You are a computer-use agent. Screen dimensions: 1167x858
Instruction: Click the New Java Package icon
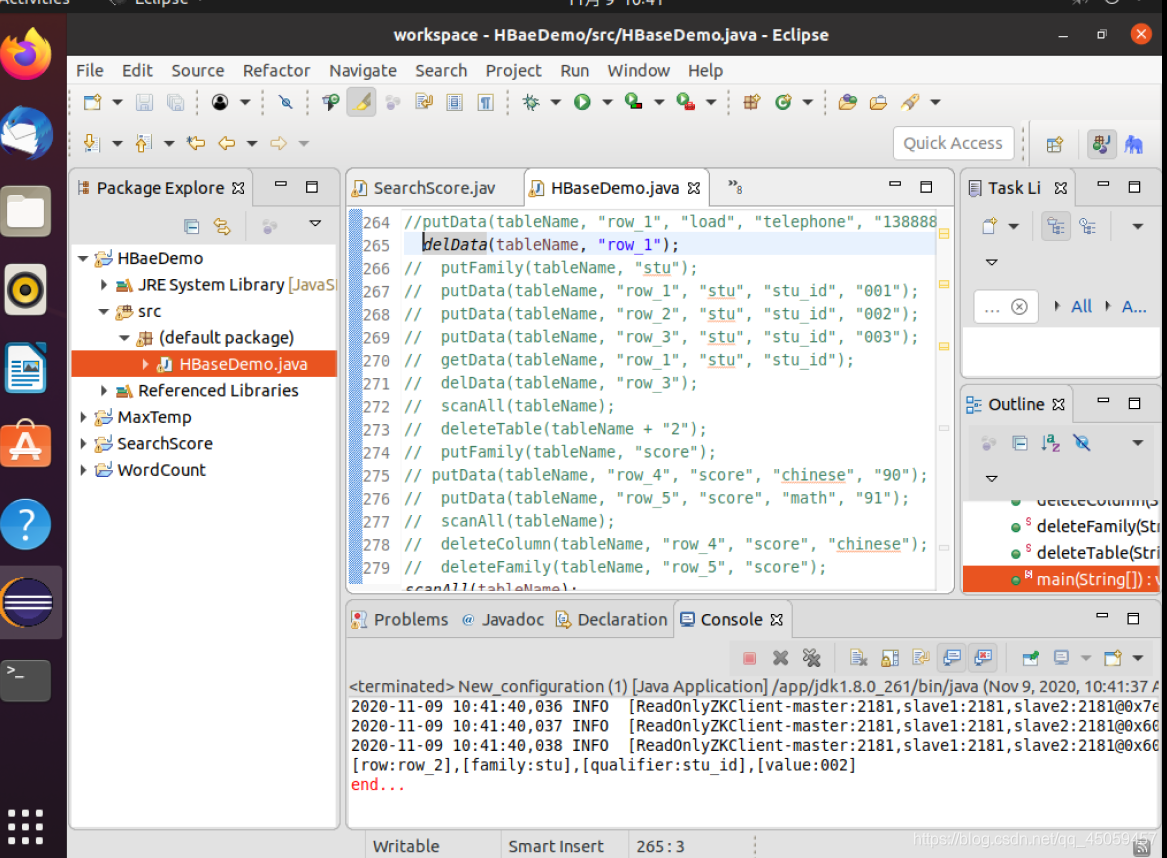[x=752, y=102]
